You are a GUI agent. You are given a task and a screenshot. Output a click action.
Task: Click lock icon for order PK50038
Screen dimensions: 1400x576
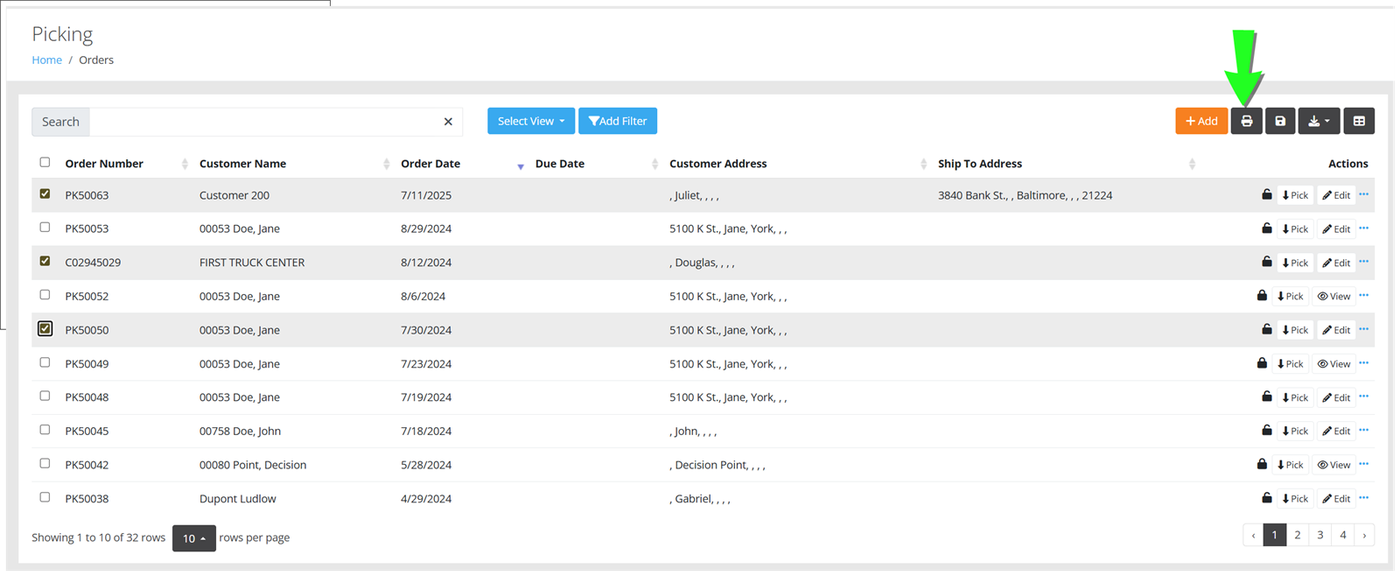pos(1267,498)
